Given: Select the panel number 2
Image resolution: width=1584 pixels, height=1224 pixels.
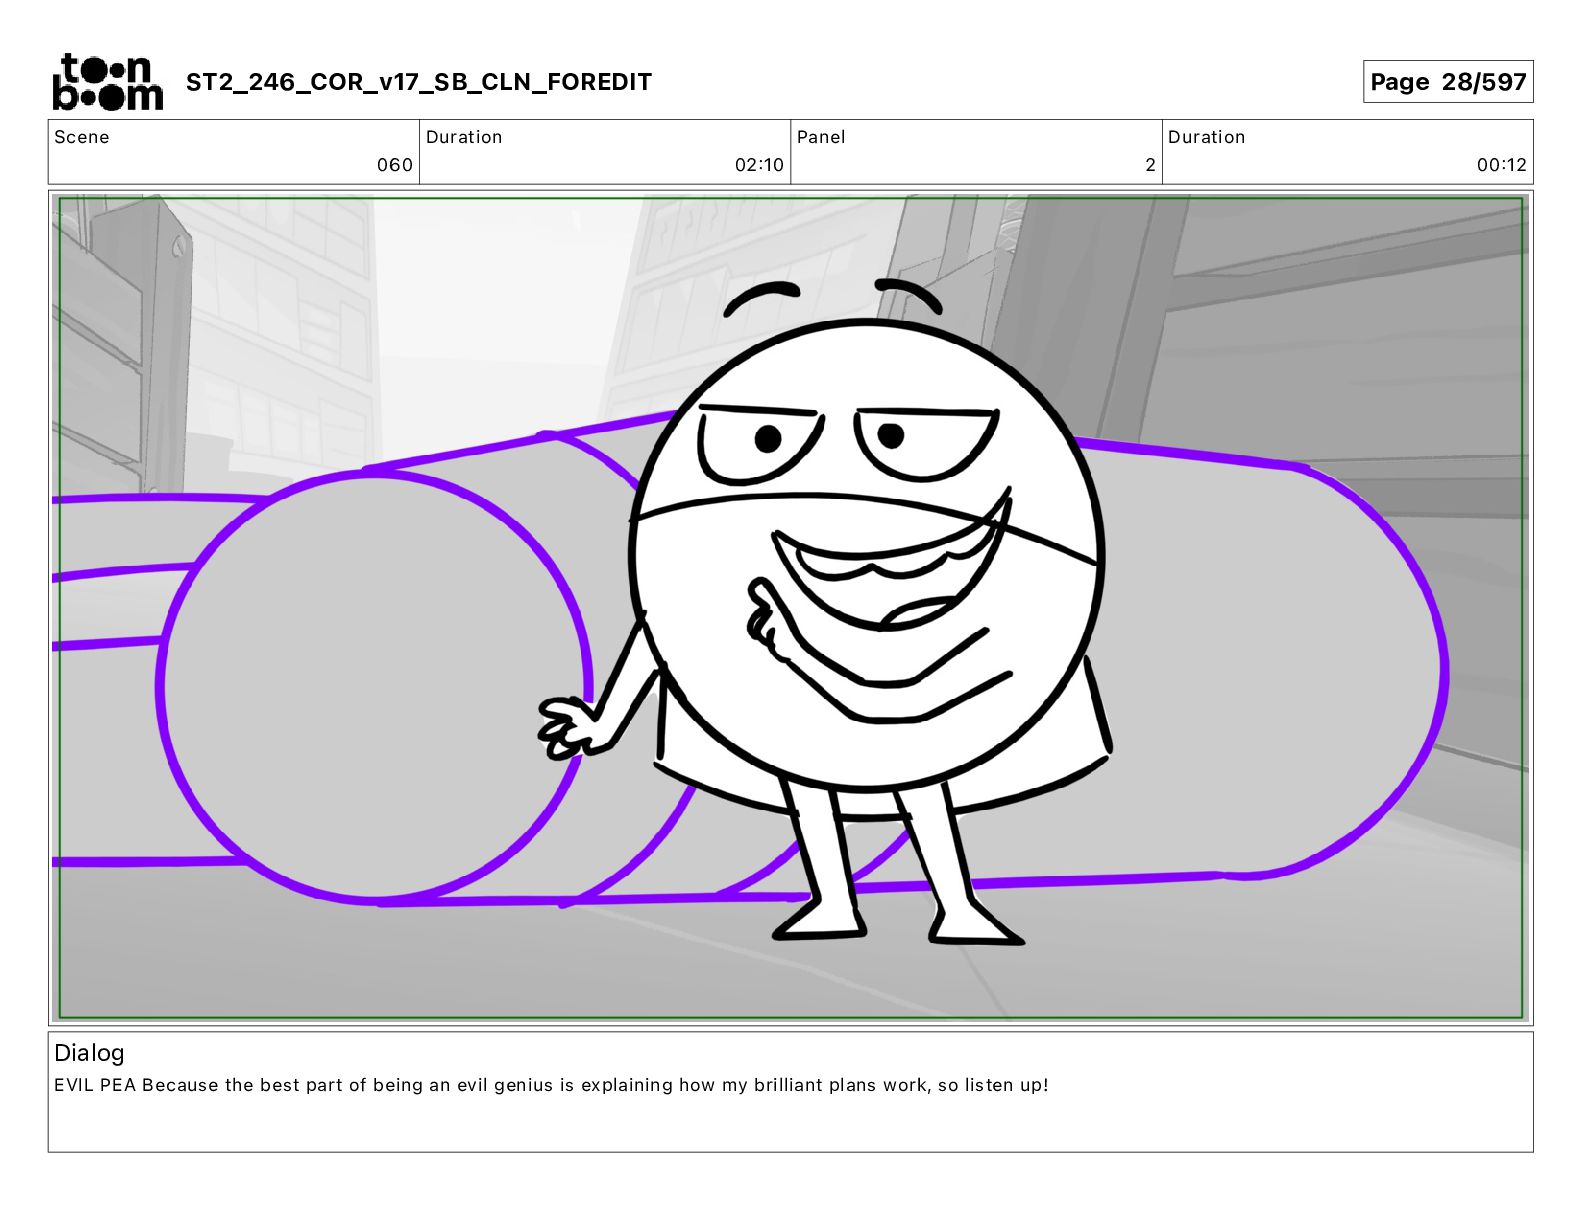Looking at the screenshot, I should pyautogui.click(x=1150, y=165).
